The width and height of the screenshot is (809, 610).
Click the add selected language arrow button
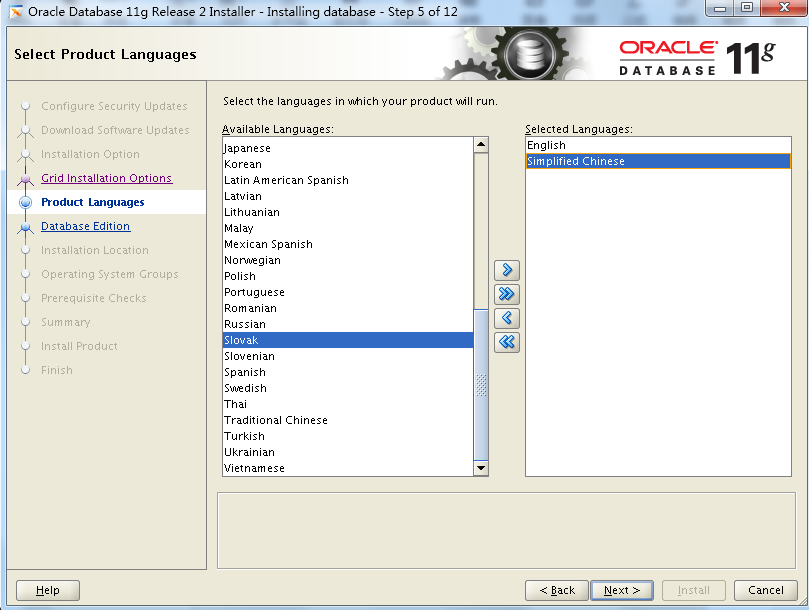pyautogui.click(x=507, y=270)
